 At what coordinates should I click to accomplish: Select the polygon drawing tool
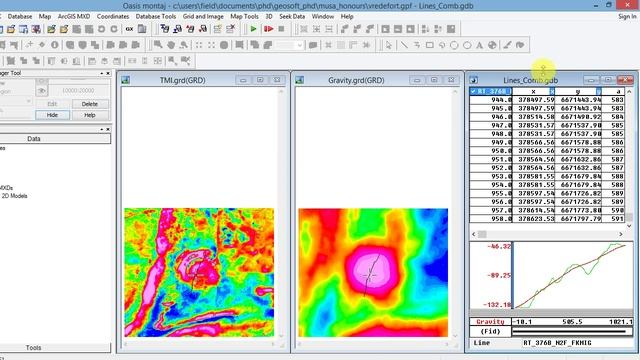click(442, 45)
